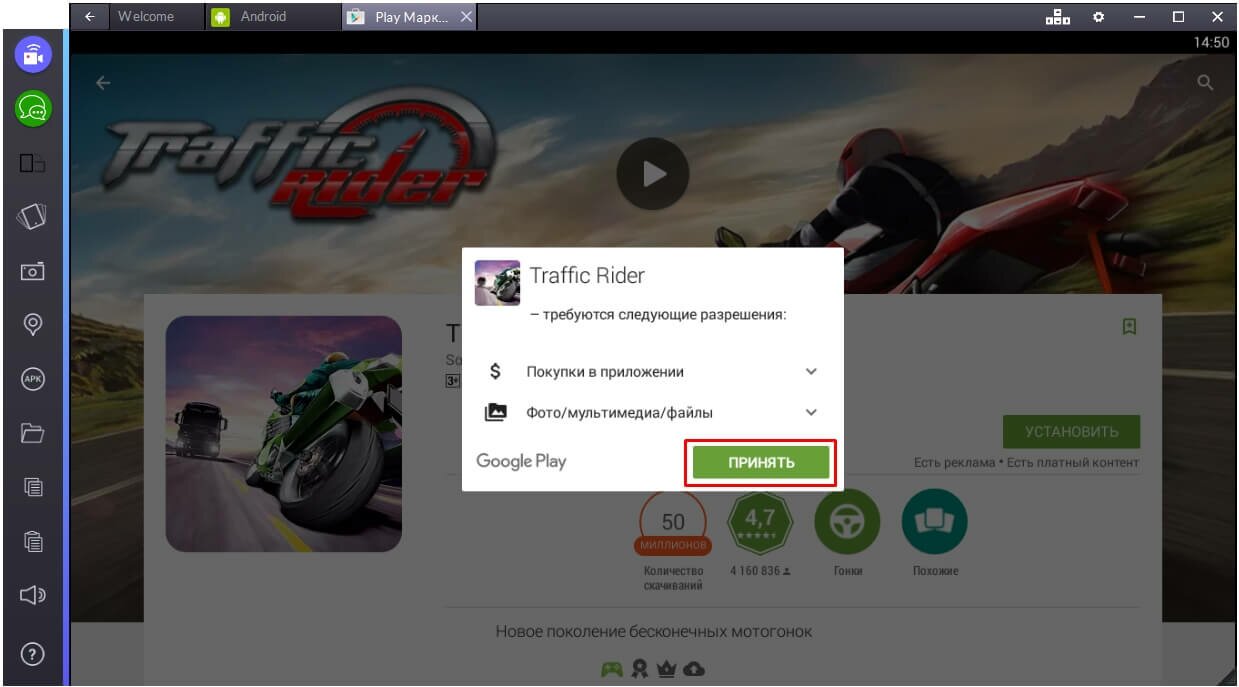
Task: Switch to the Android tab
Action: (x=262, y=17)
